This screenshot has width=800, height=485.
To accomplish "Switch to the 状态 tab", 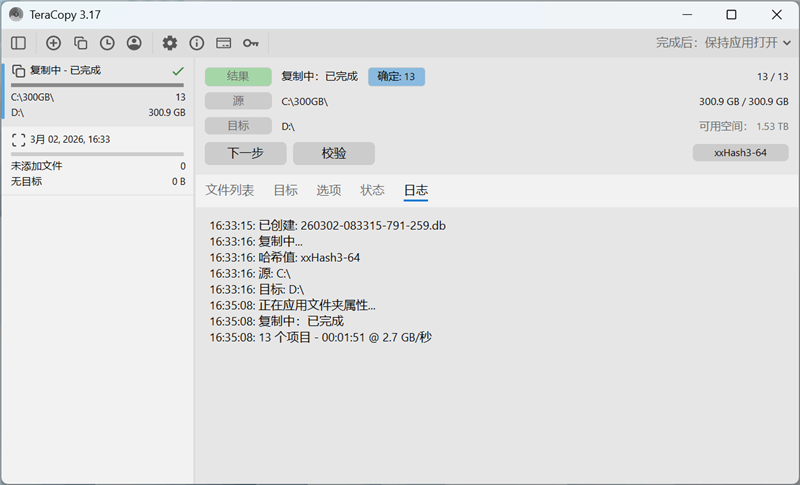I will (x=372, y=190).
